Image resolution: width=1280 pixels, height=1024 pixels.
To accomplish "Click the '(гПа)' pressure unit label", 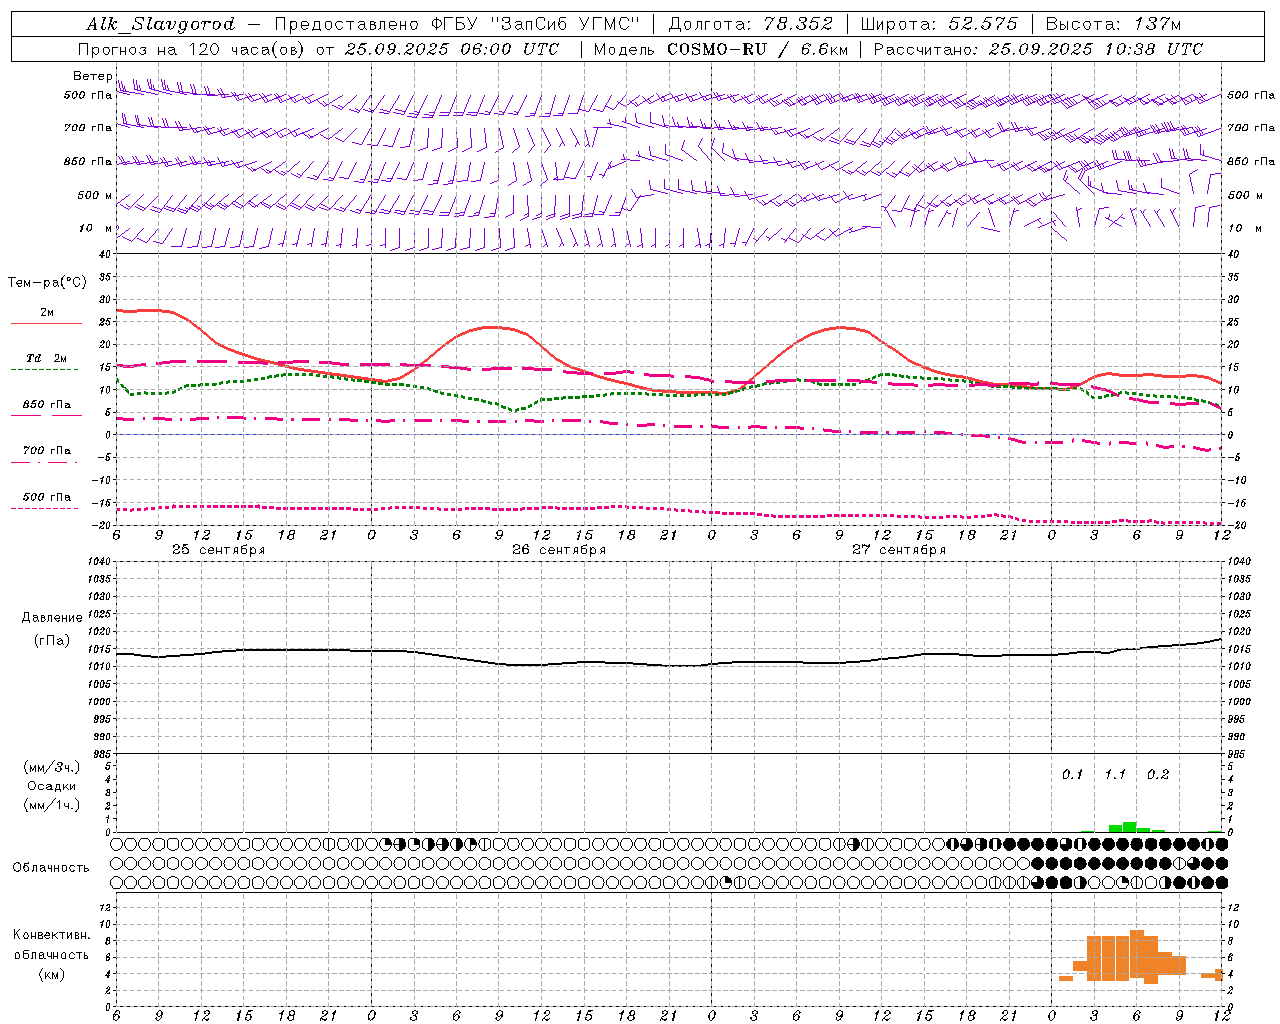I will (x=51, y=641).
